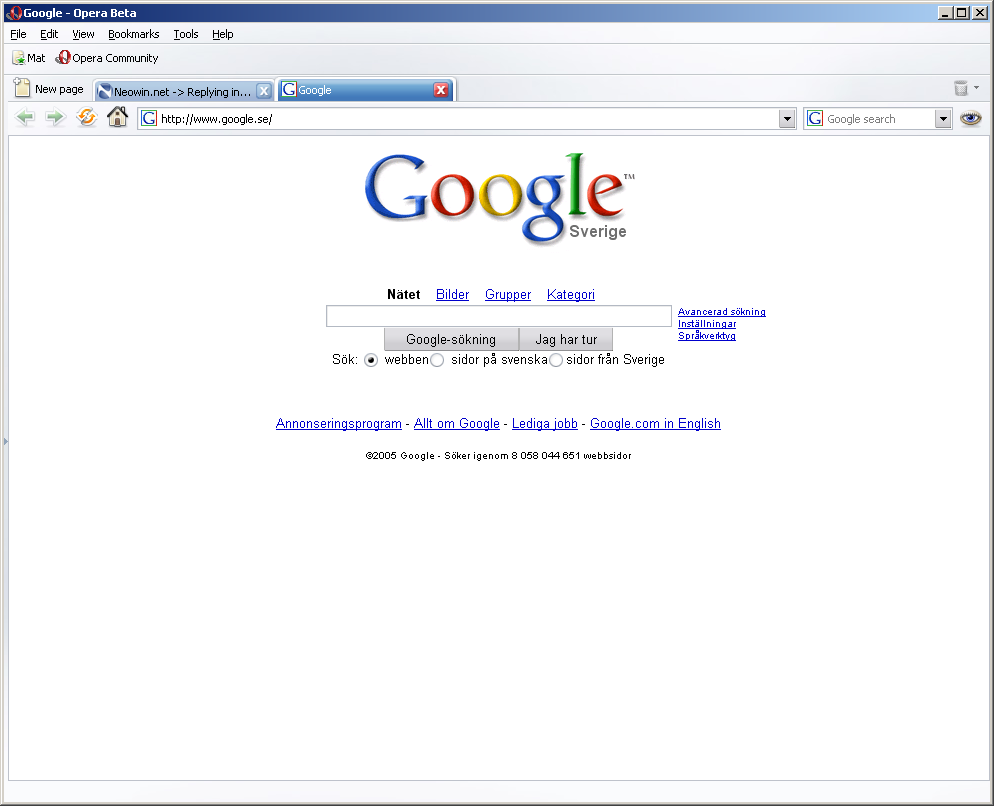Open the Home page icon

117,117
